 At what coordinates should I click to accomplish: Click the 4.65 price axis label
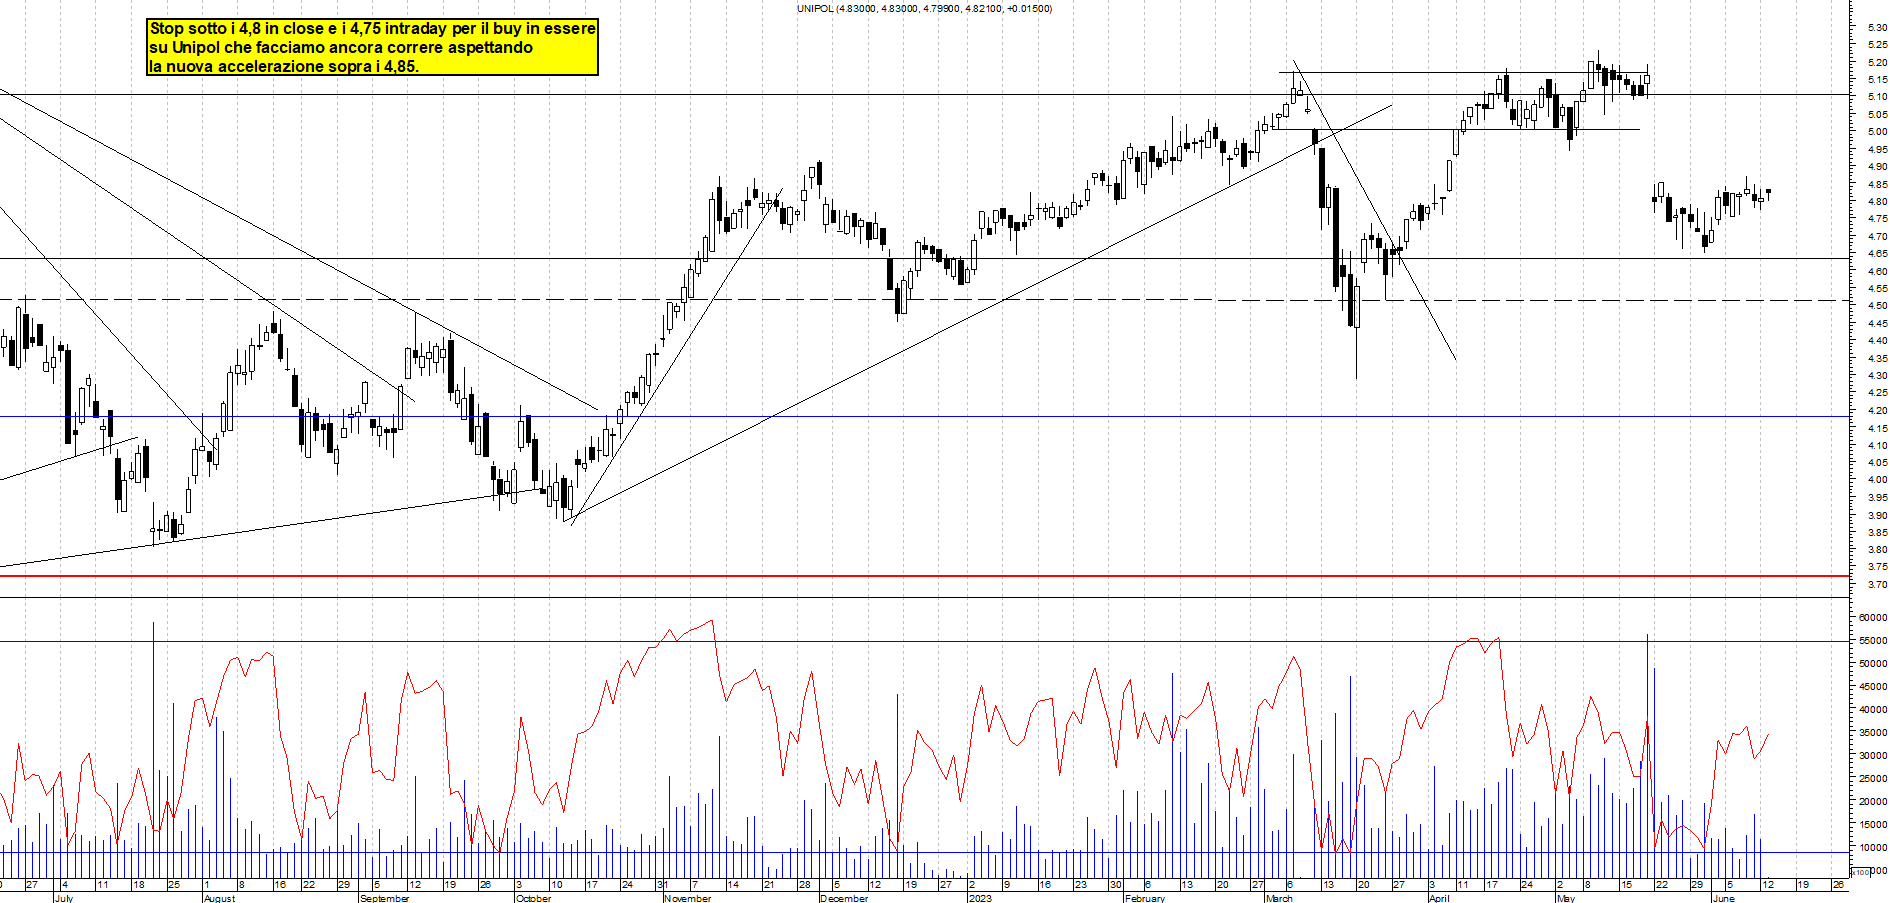coord(1877,254)
